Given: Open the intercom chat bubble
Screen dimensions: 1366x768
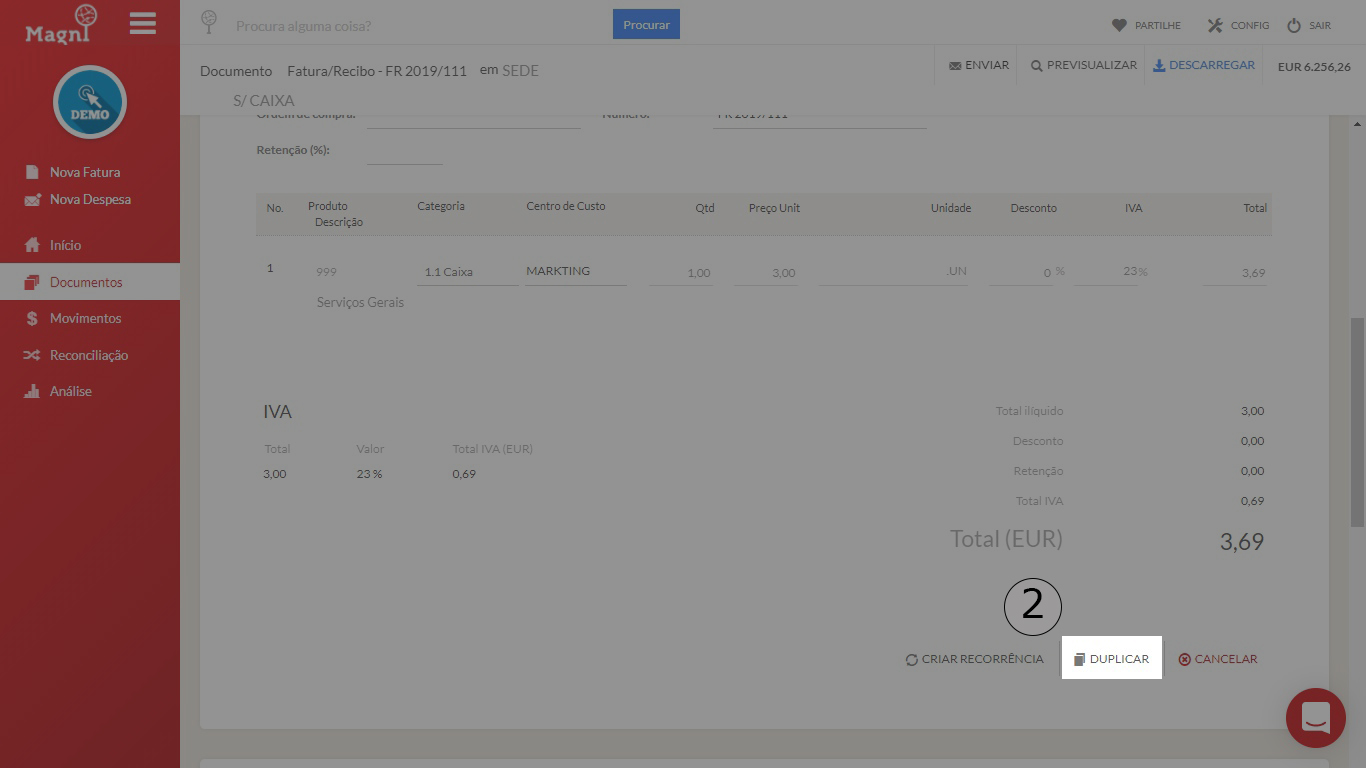Looking at the screenshot, I should tap(1315, 718).
